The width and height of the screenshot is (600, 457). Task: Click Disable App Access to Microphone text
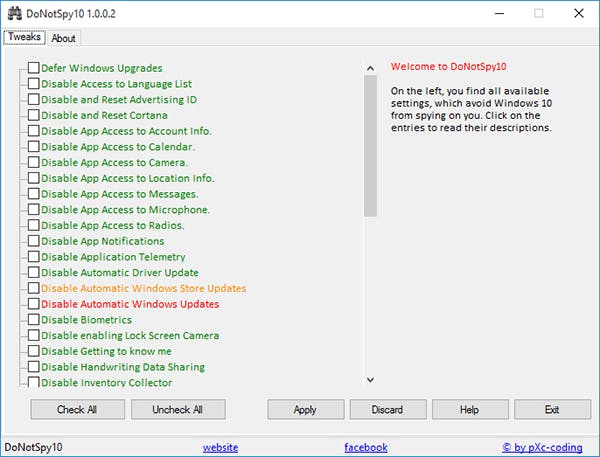(x=126, y=210)
